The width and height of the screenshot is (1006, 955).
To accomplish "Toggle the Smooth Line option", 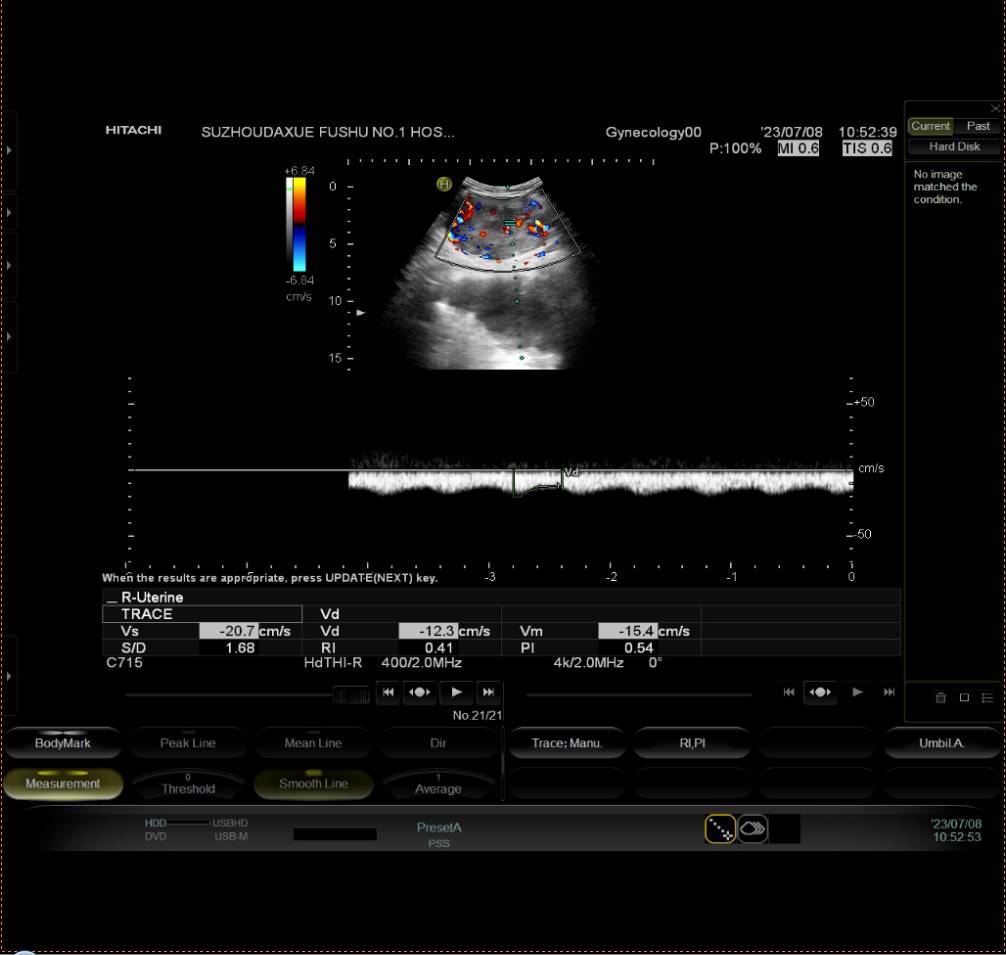I will (313, 784).
